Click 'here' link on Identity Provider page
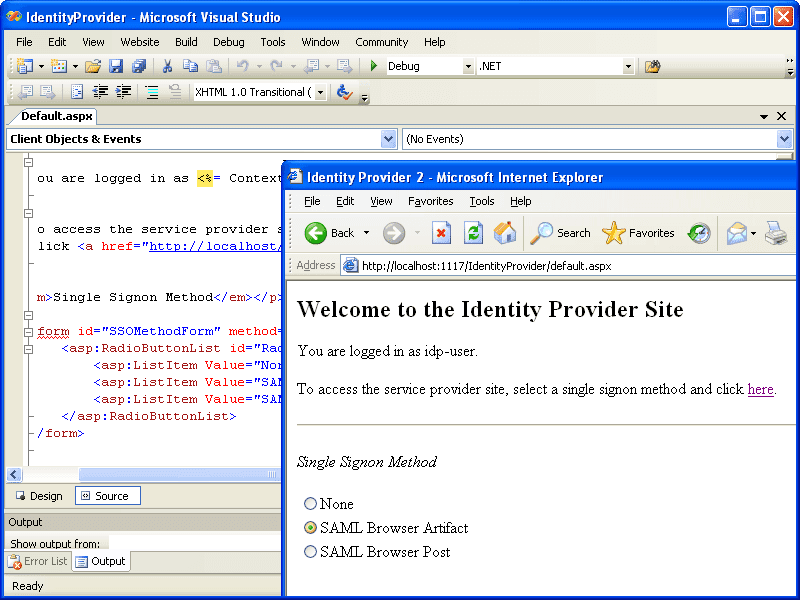 pyautogui.click(x=760, y=389)
